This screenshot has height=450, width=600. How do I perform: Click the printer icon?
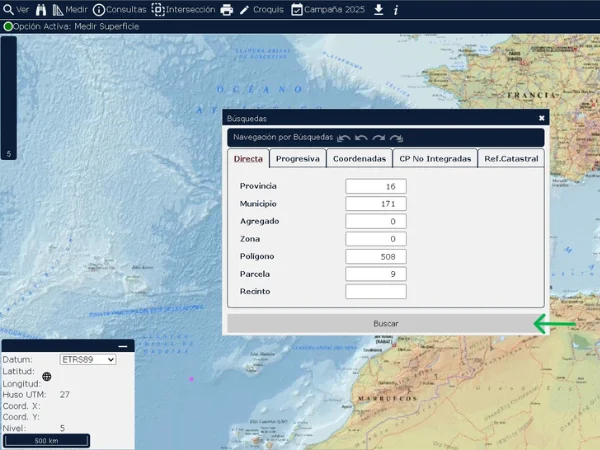[x=227, y=10]
